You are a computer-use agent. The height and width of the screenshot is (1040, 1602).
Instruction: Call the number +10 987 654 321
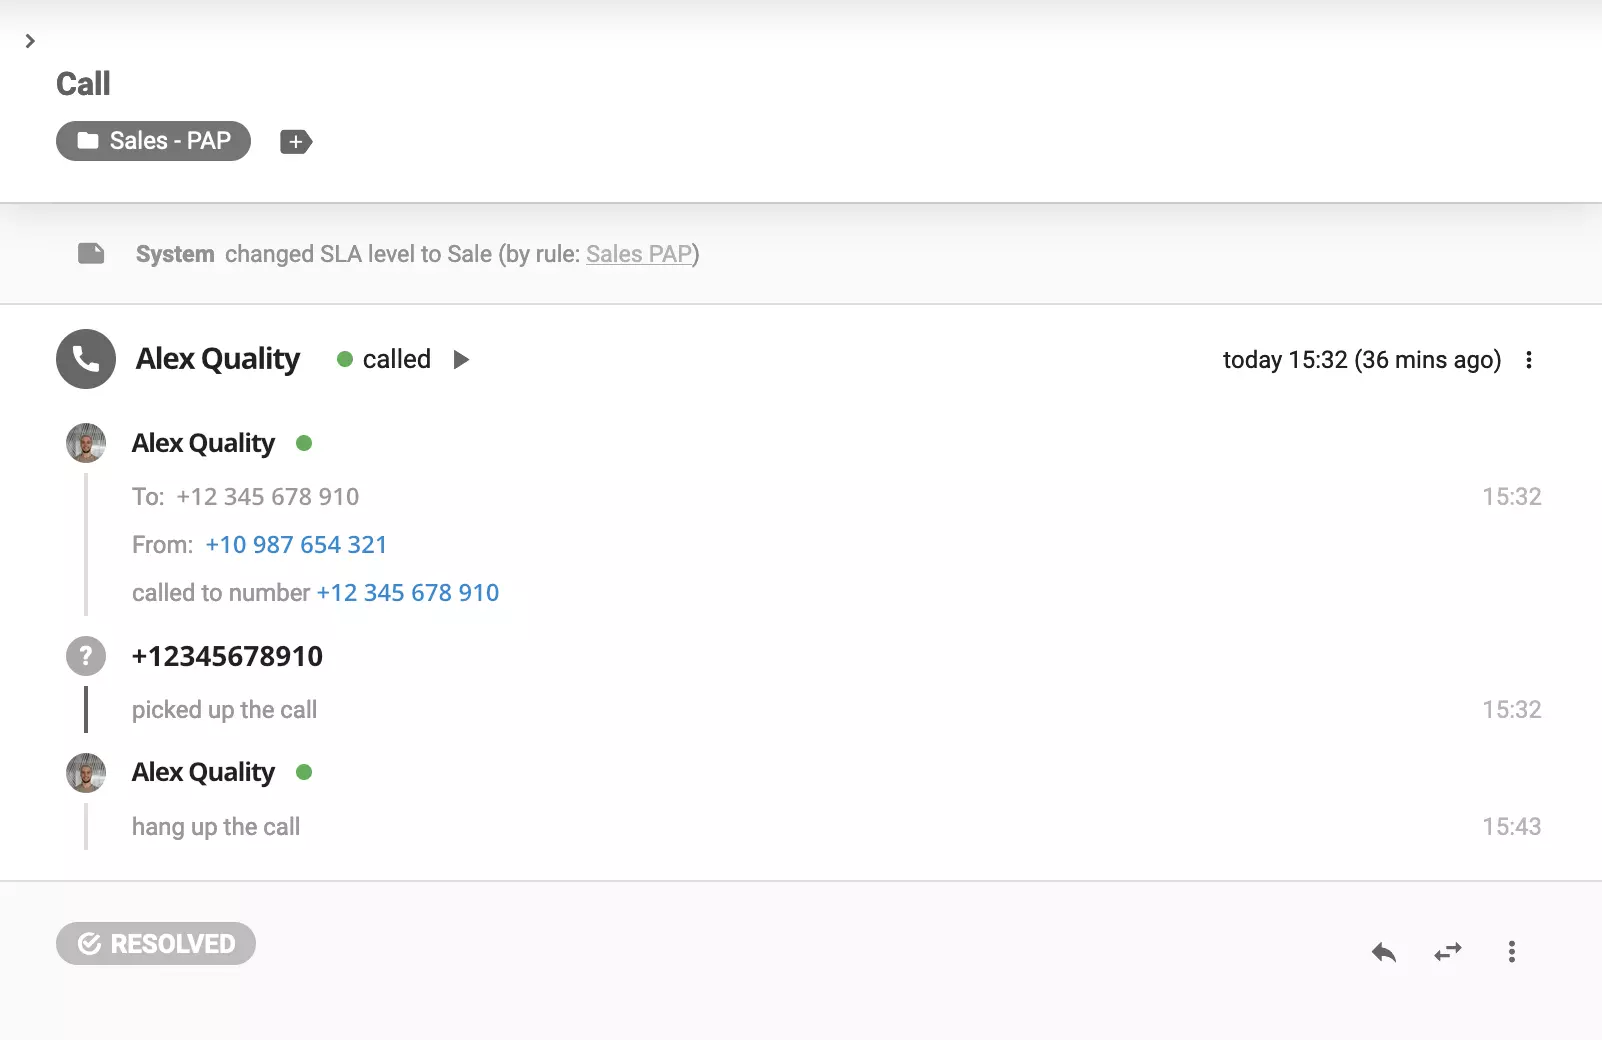296,544
